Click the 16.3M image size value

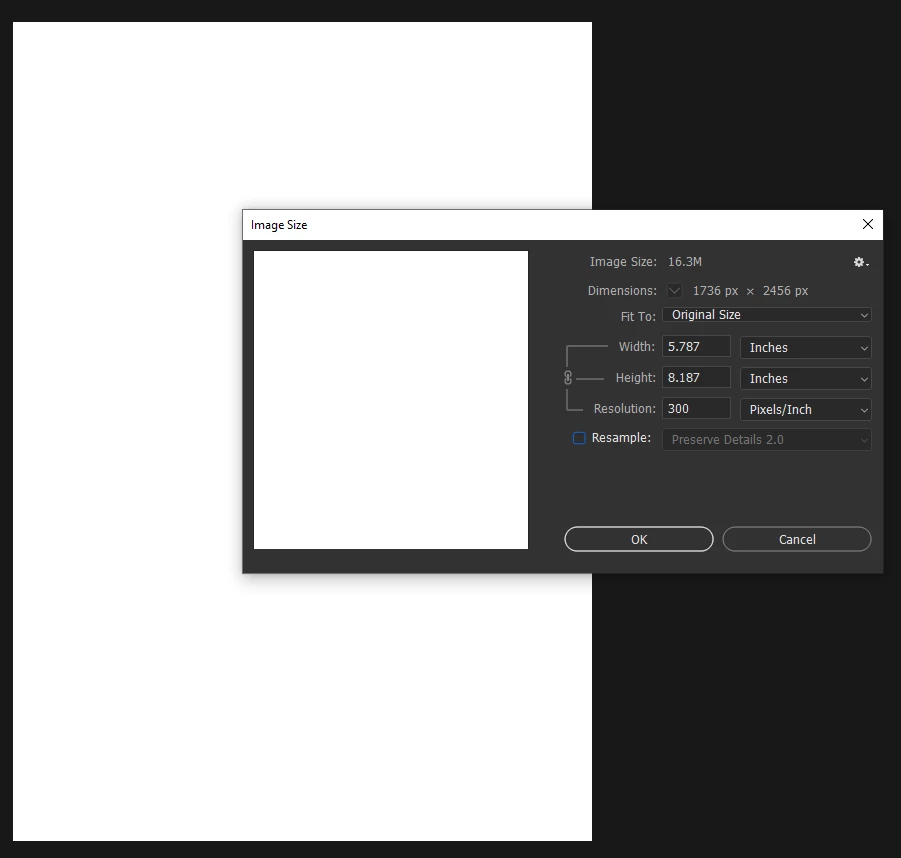click(x=684, y=261)
